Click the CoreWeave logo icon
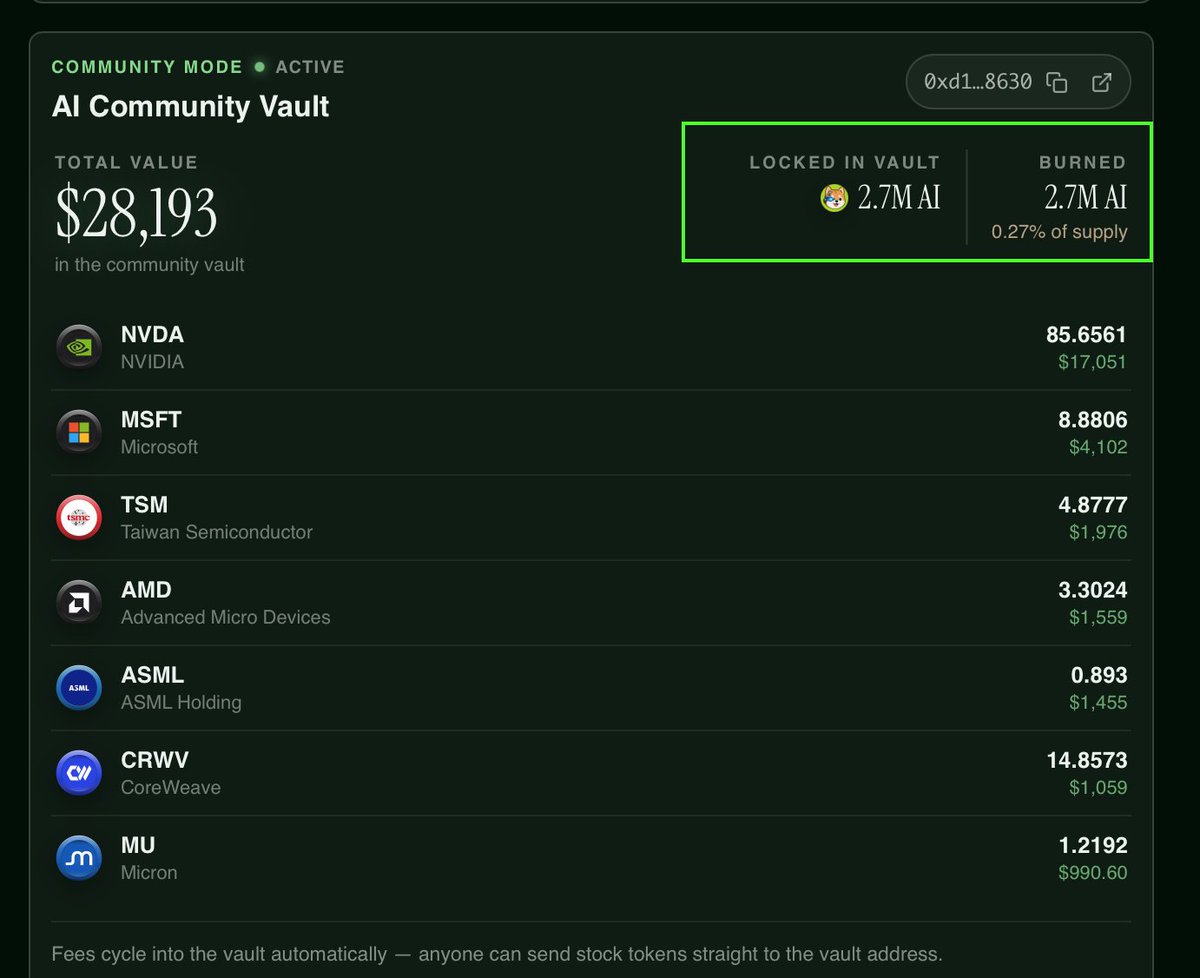 pos(79,772)
